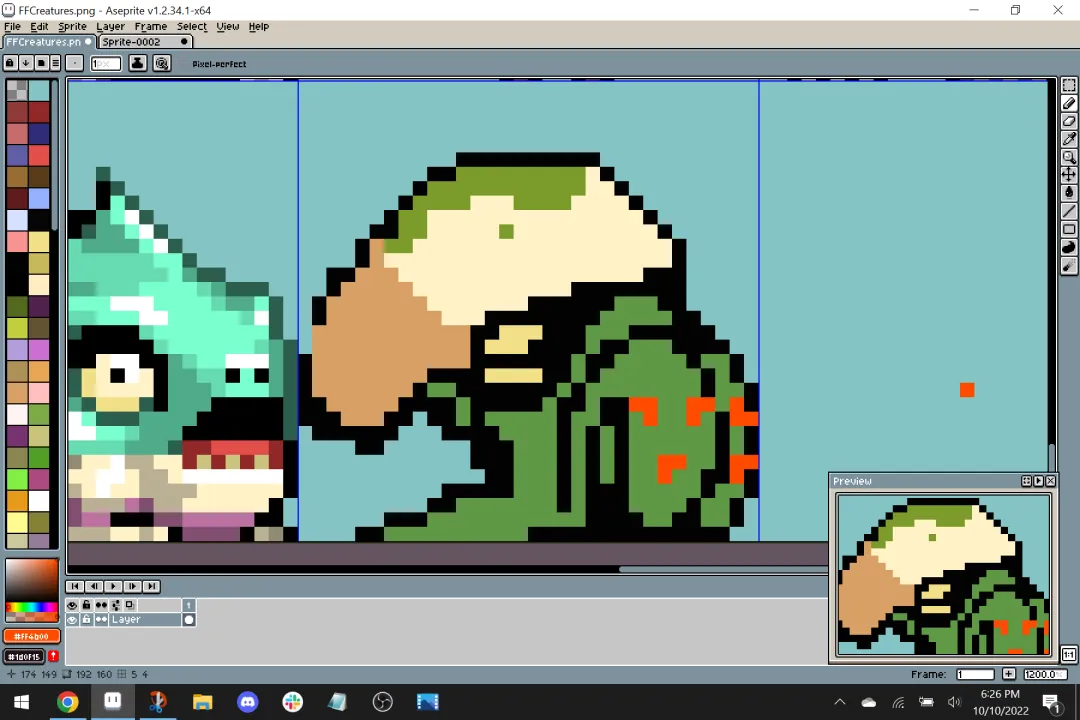Click the foreground color #ff4b00 swatch
The height and width of the screenshot is (720, 1080).
pos(32,636)
